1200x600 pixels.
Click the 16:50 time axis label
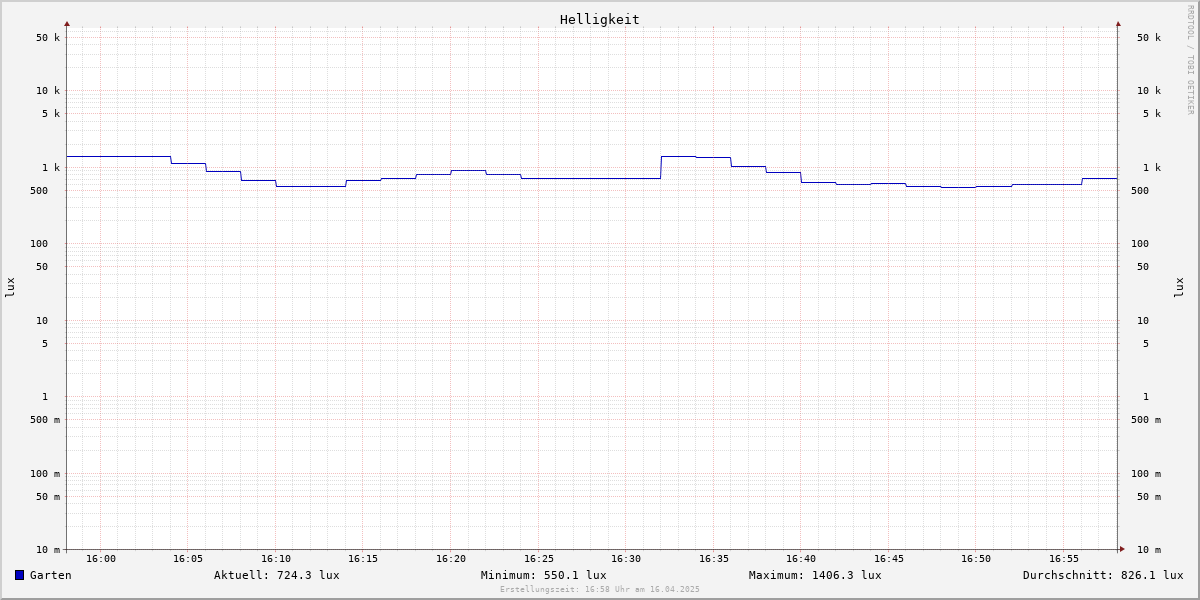tap(976, 559)
